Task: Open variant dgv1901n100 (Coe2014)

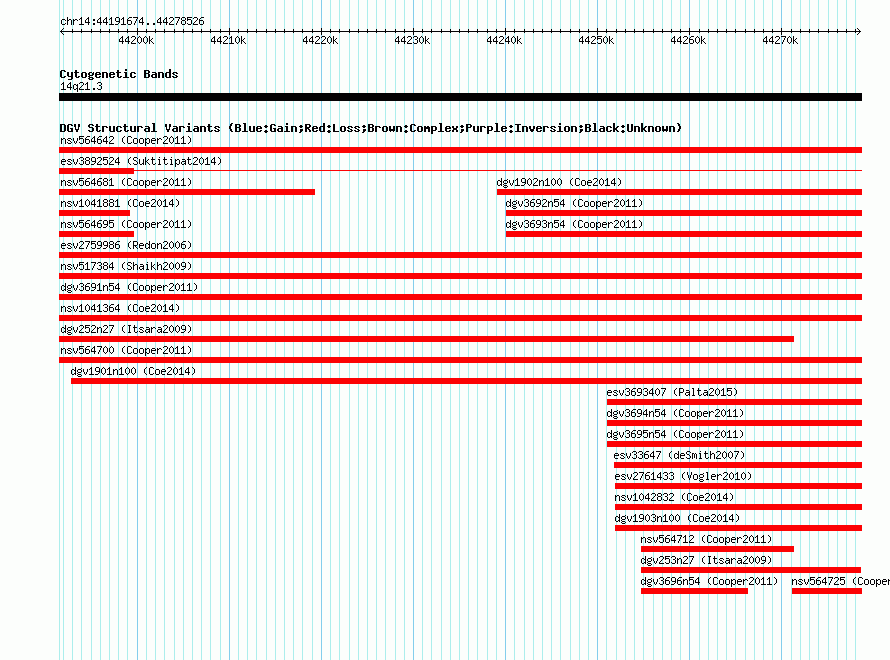Action: (133, 371)
